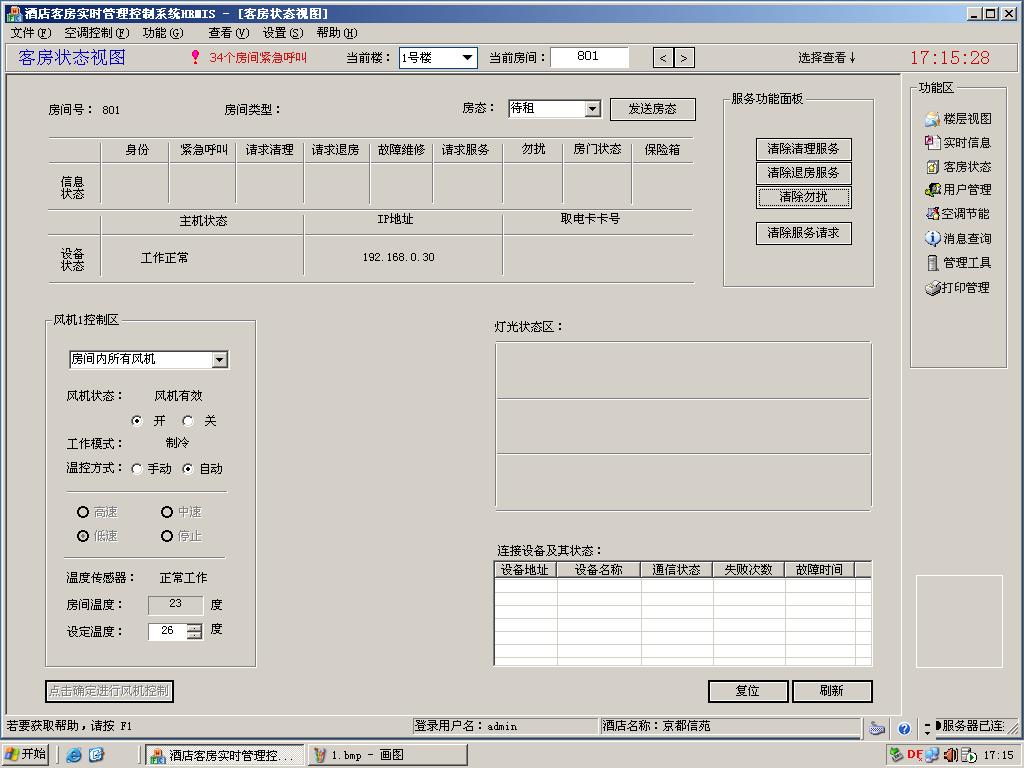The width and height of the screenshot is (1024, 768).
Task: Open the 房态 room status dropdown showing 待租
Action: tap(592, 109)
